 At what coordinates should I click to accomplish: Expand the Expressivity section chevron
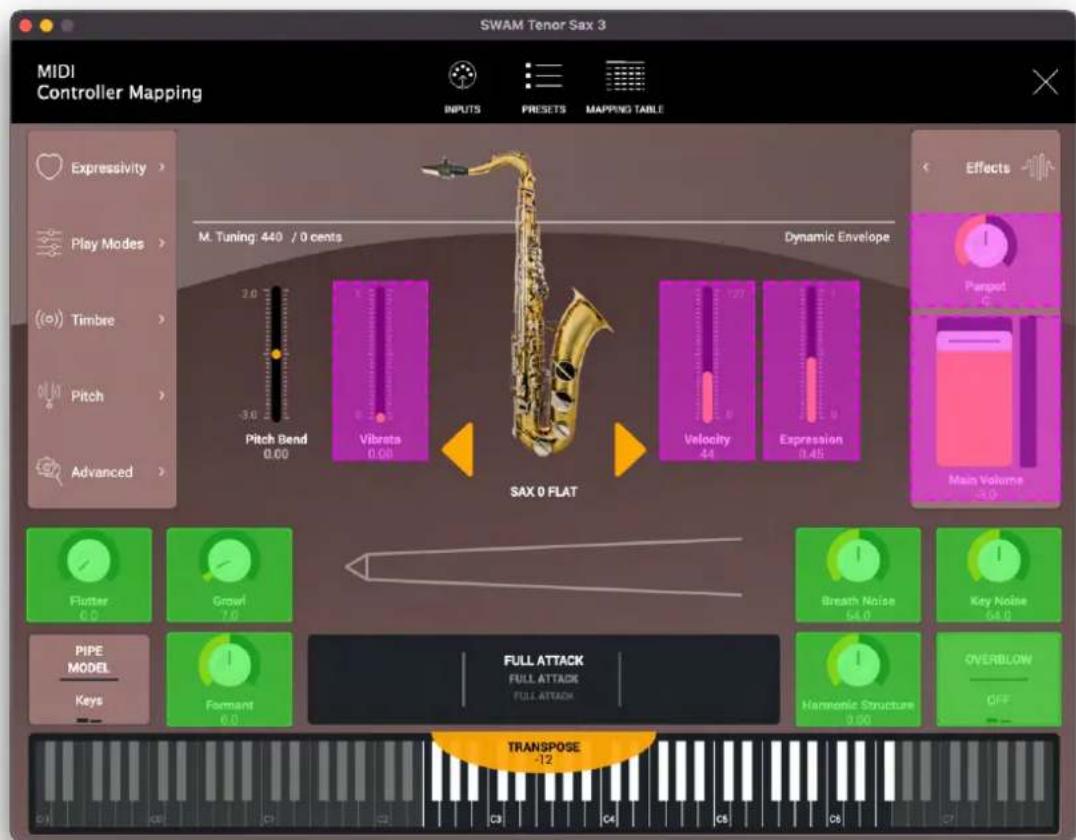pos(162,167)
